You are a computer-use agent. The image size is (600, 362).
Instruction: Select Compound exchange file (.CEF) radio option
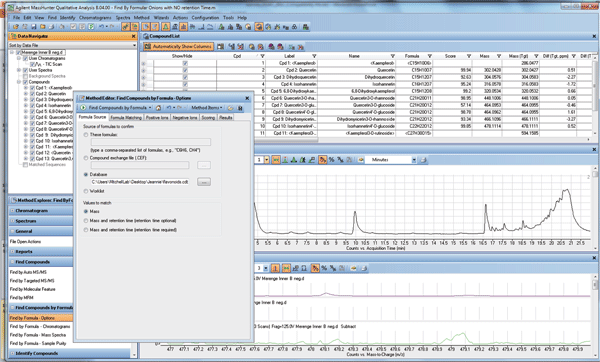[86, 158]
